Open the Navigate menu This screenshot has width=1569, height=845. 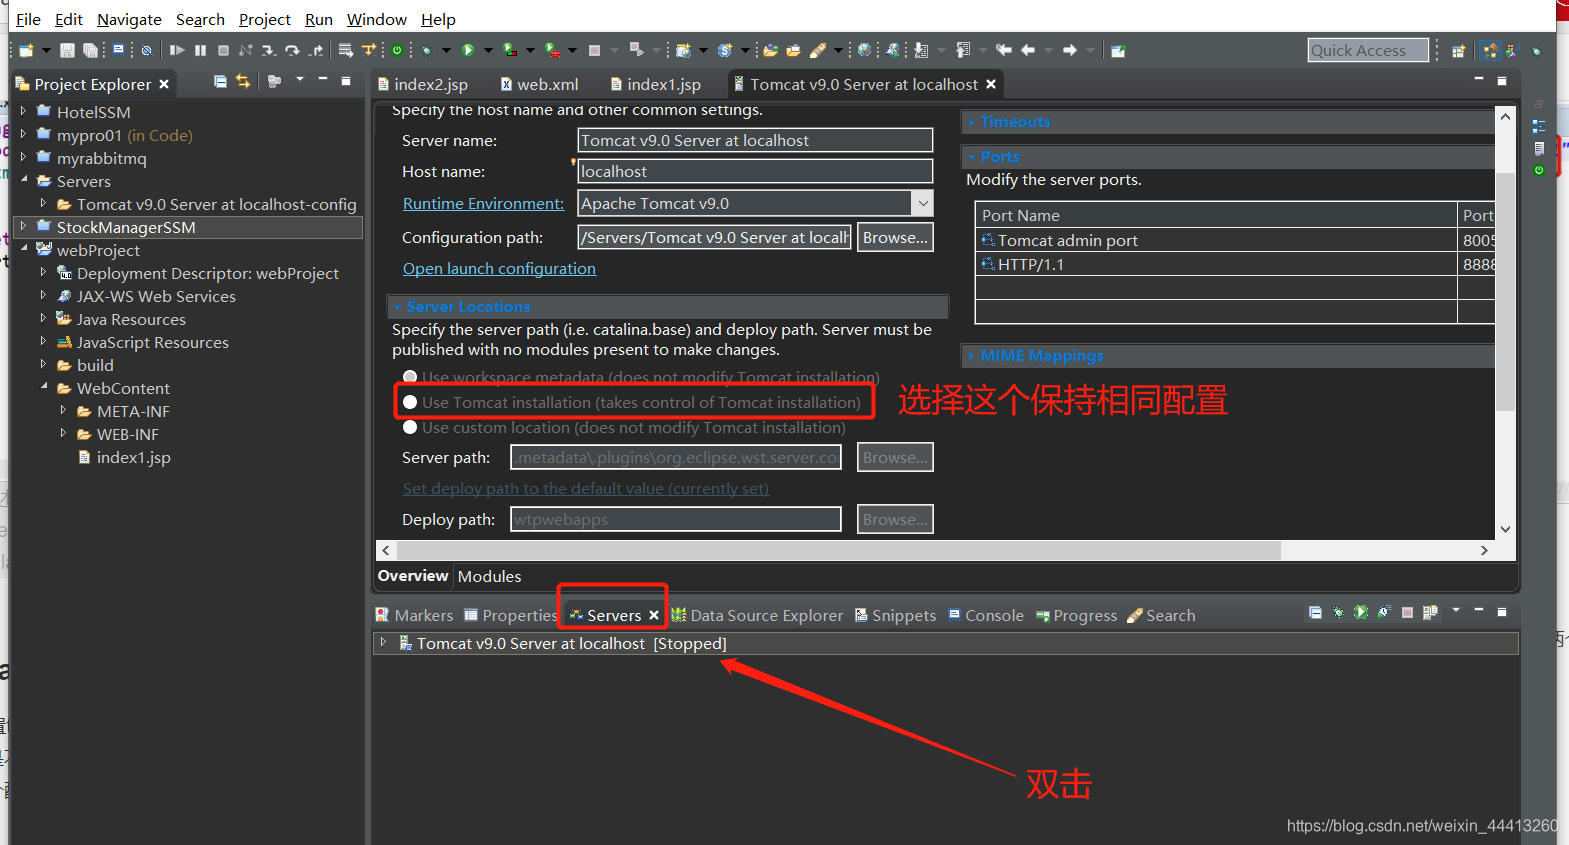click(129, 19)
